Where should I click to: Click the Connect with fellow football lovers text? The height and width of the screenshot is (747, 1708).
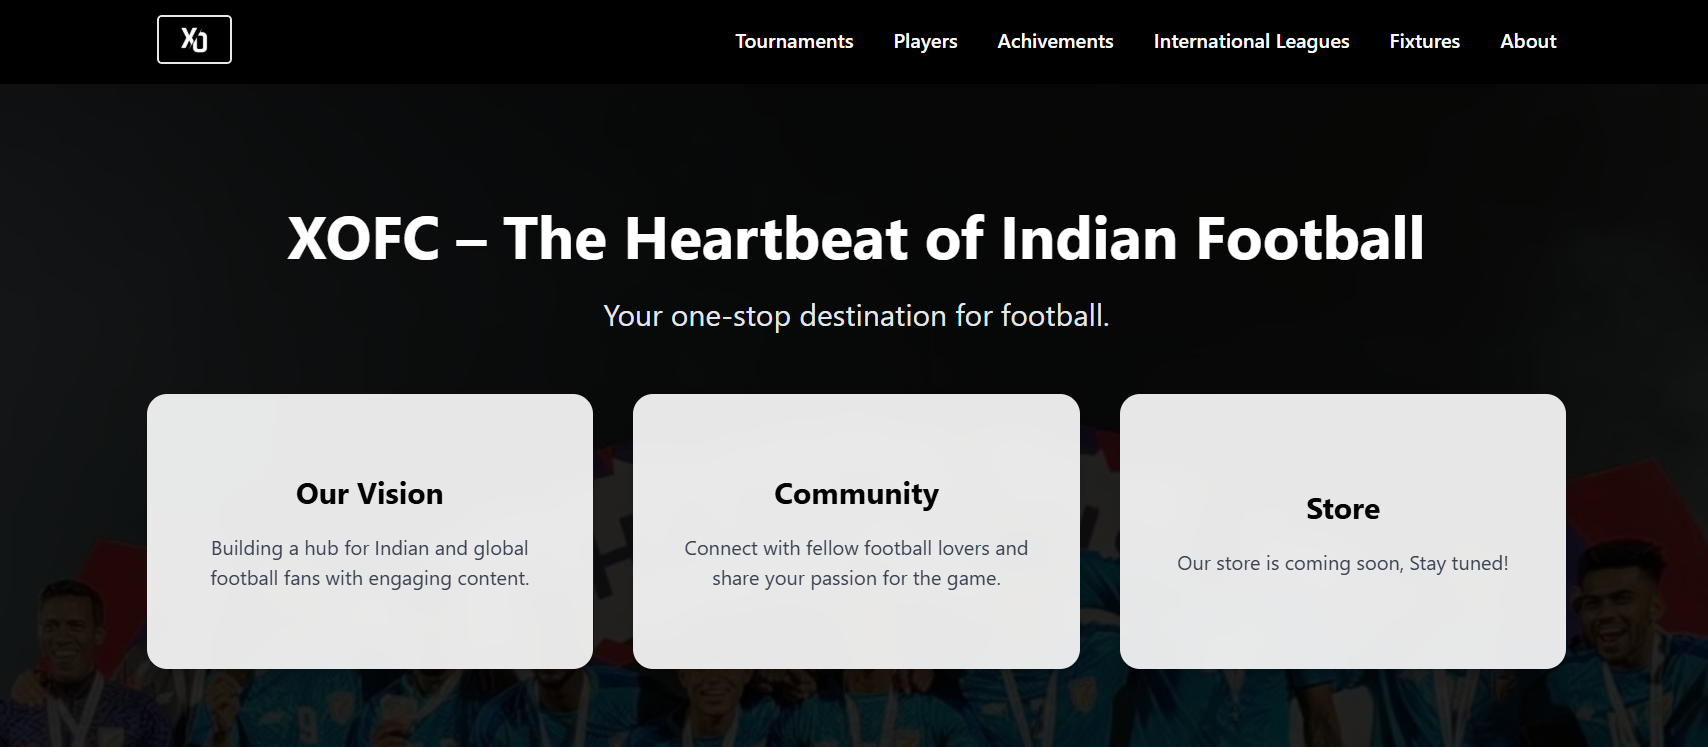856,563
